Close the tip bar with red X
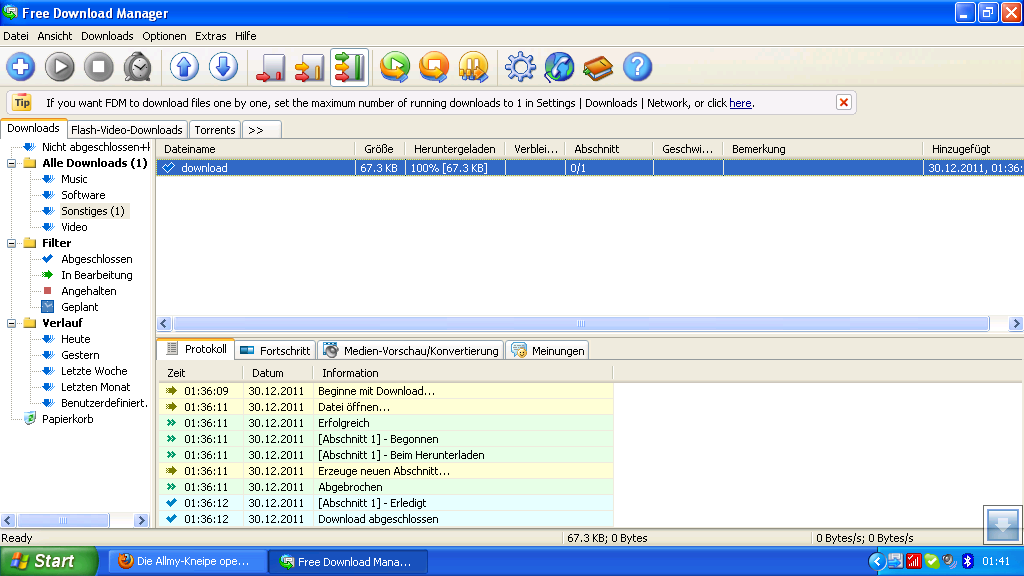The image size is (1024, 576). click(x=844, y=102)
